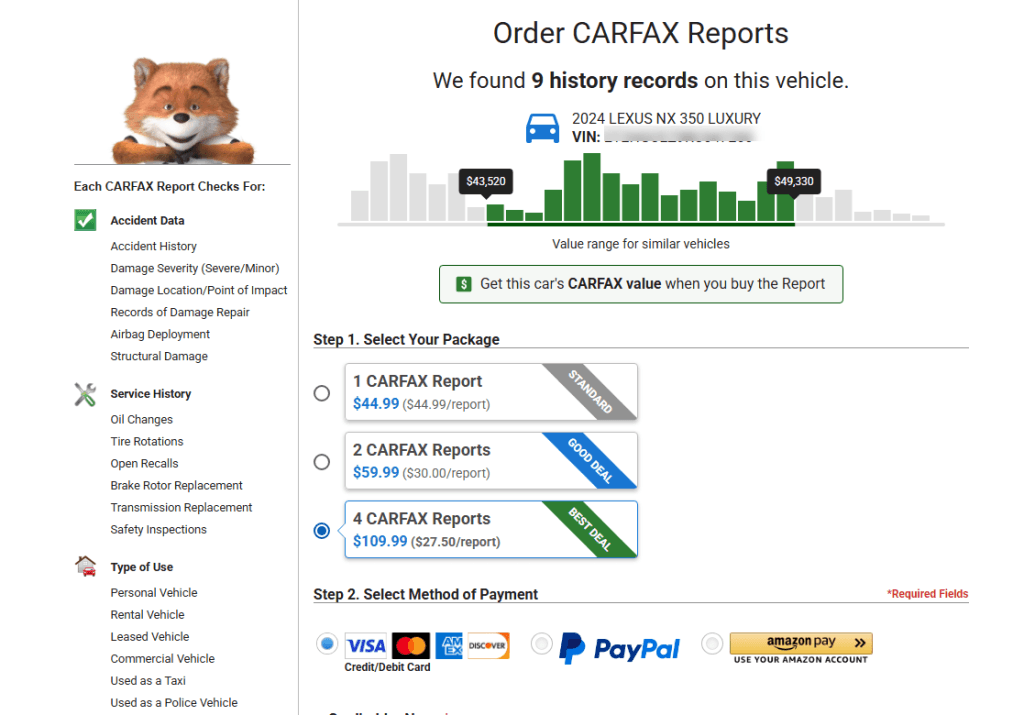Click Damage Severity (Severe/Minor) text
Image resolution: width=1024 pixels, height=715 pixels.
195,268
